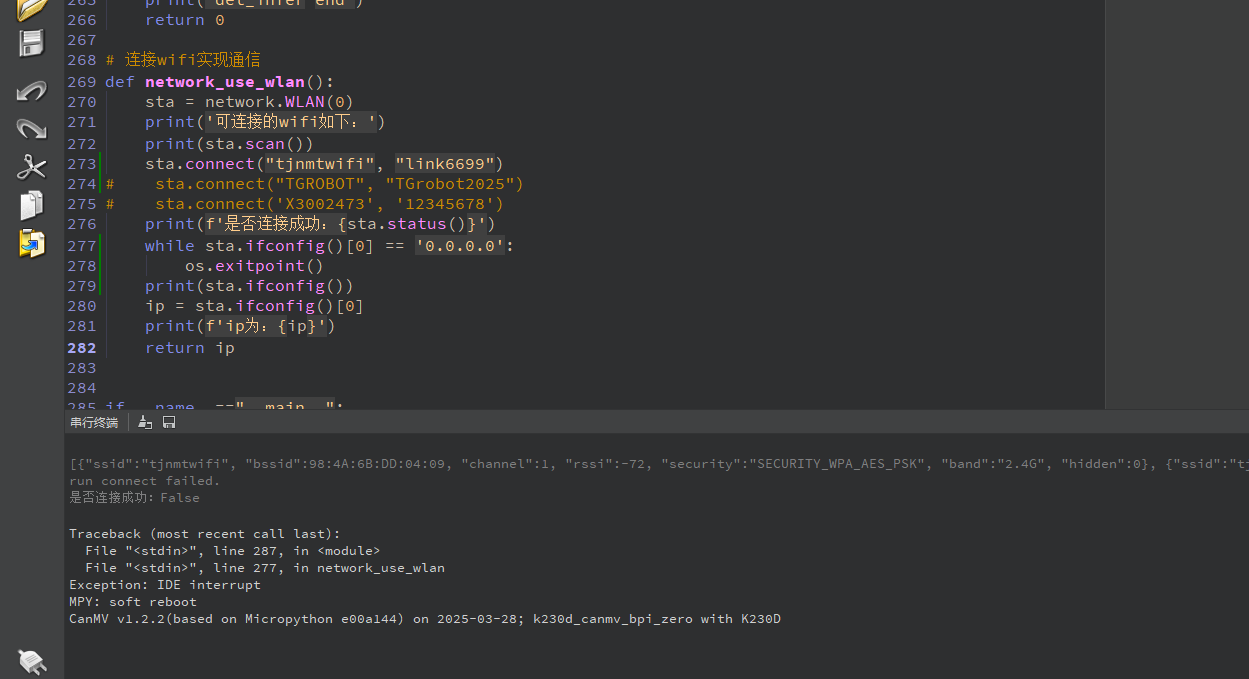Click the 'return ip' statement
Viewport: 1249px width, 679px height.
[189, 348]
